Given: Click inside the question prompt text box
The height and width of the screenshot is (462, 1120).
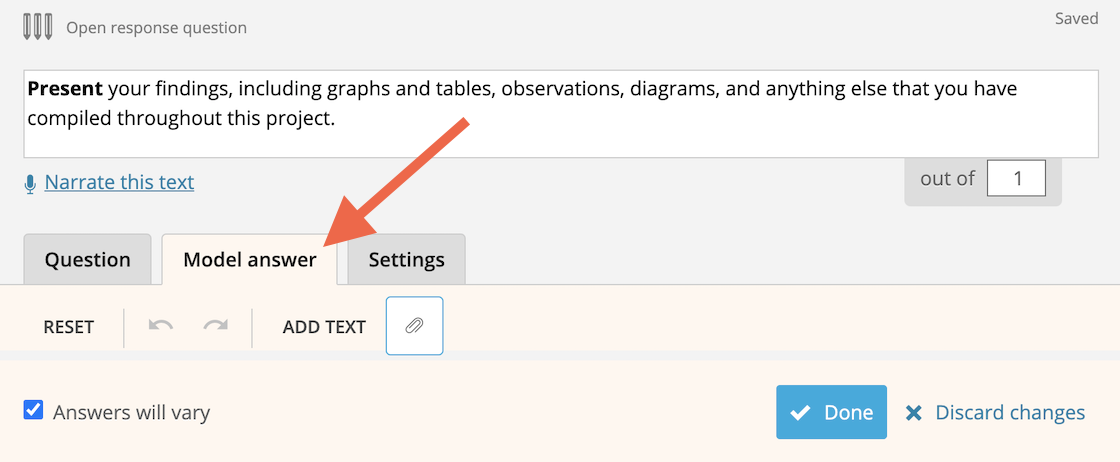Looking at the screenshot, I should (x=561, y=114).
